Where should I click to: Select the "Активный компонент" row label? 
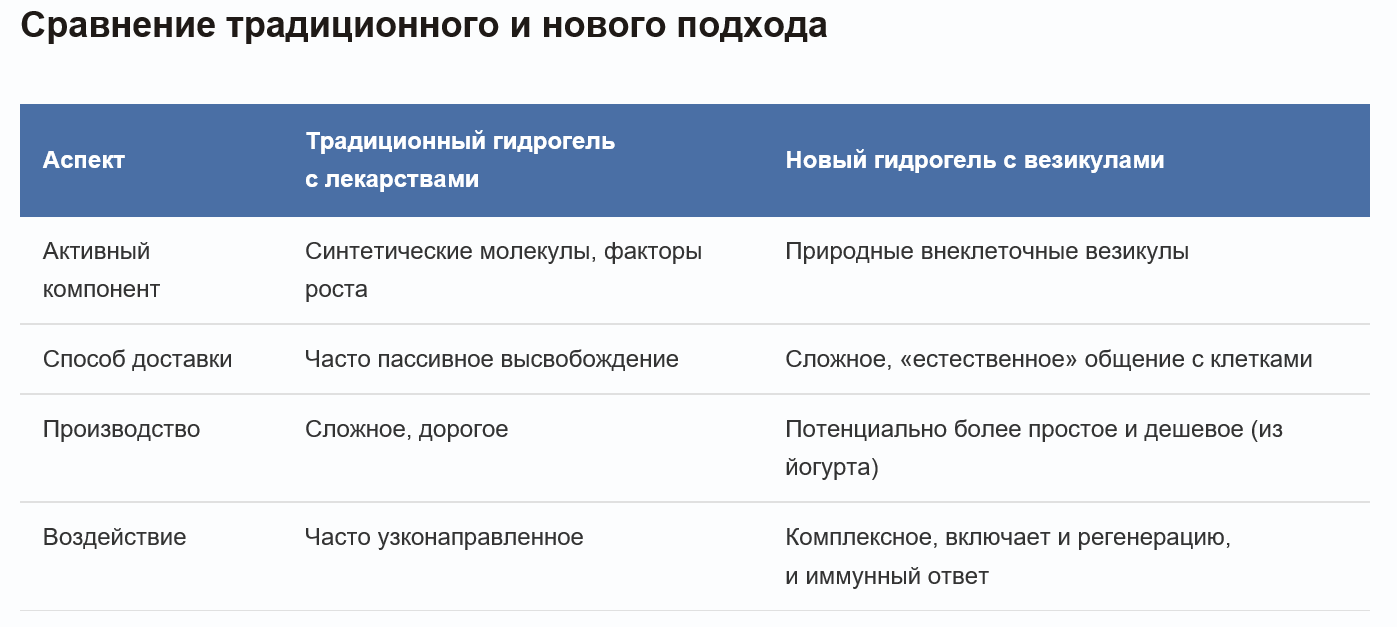(x=101, y=270)
